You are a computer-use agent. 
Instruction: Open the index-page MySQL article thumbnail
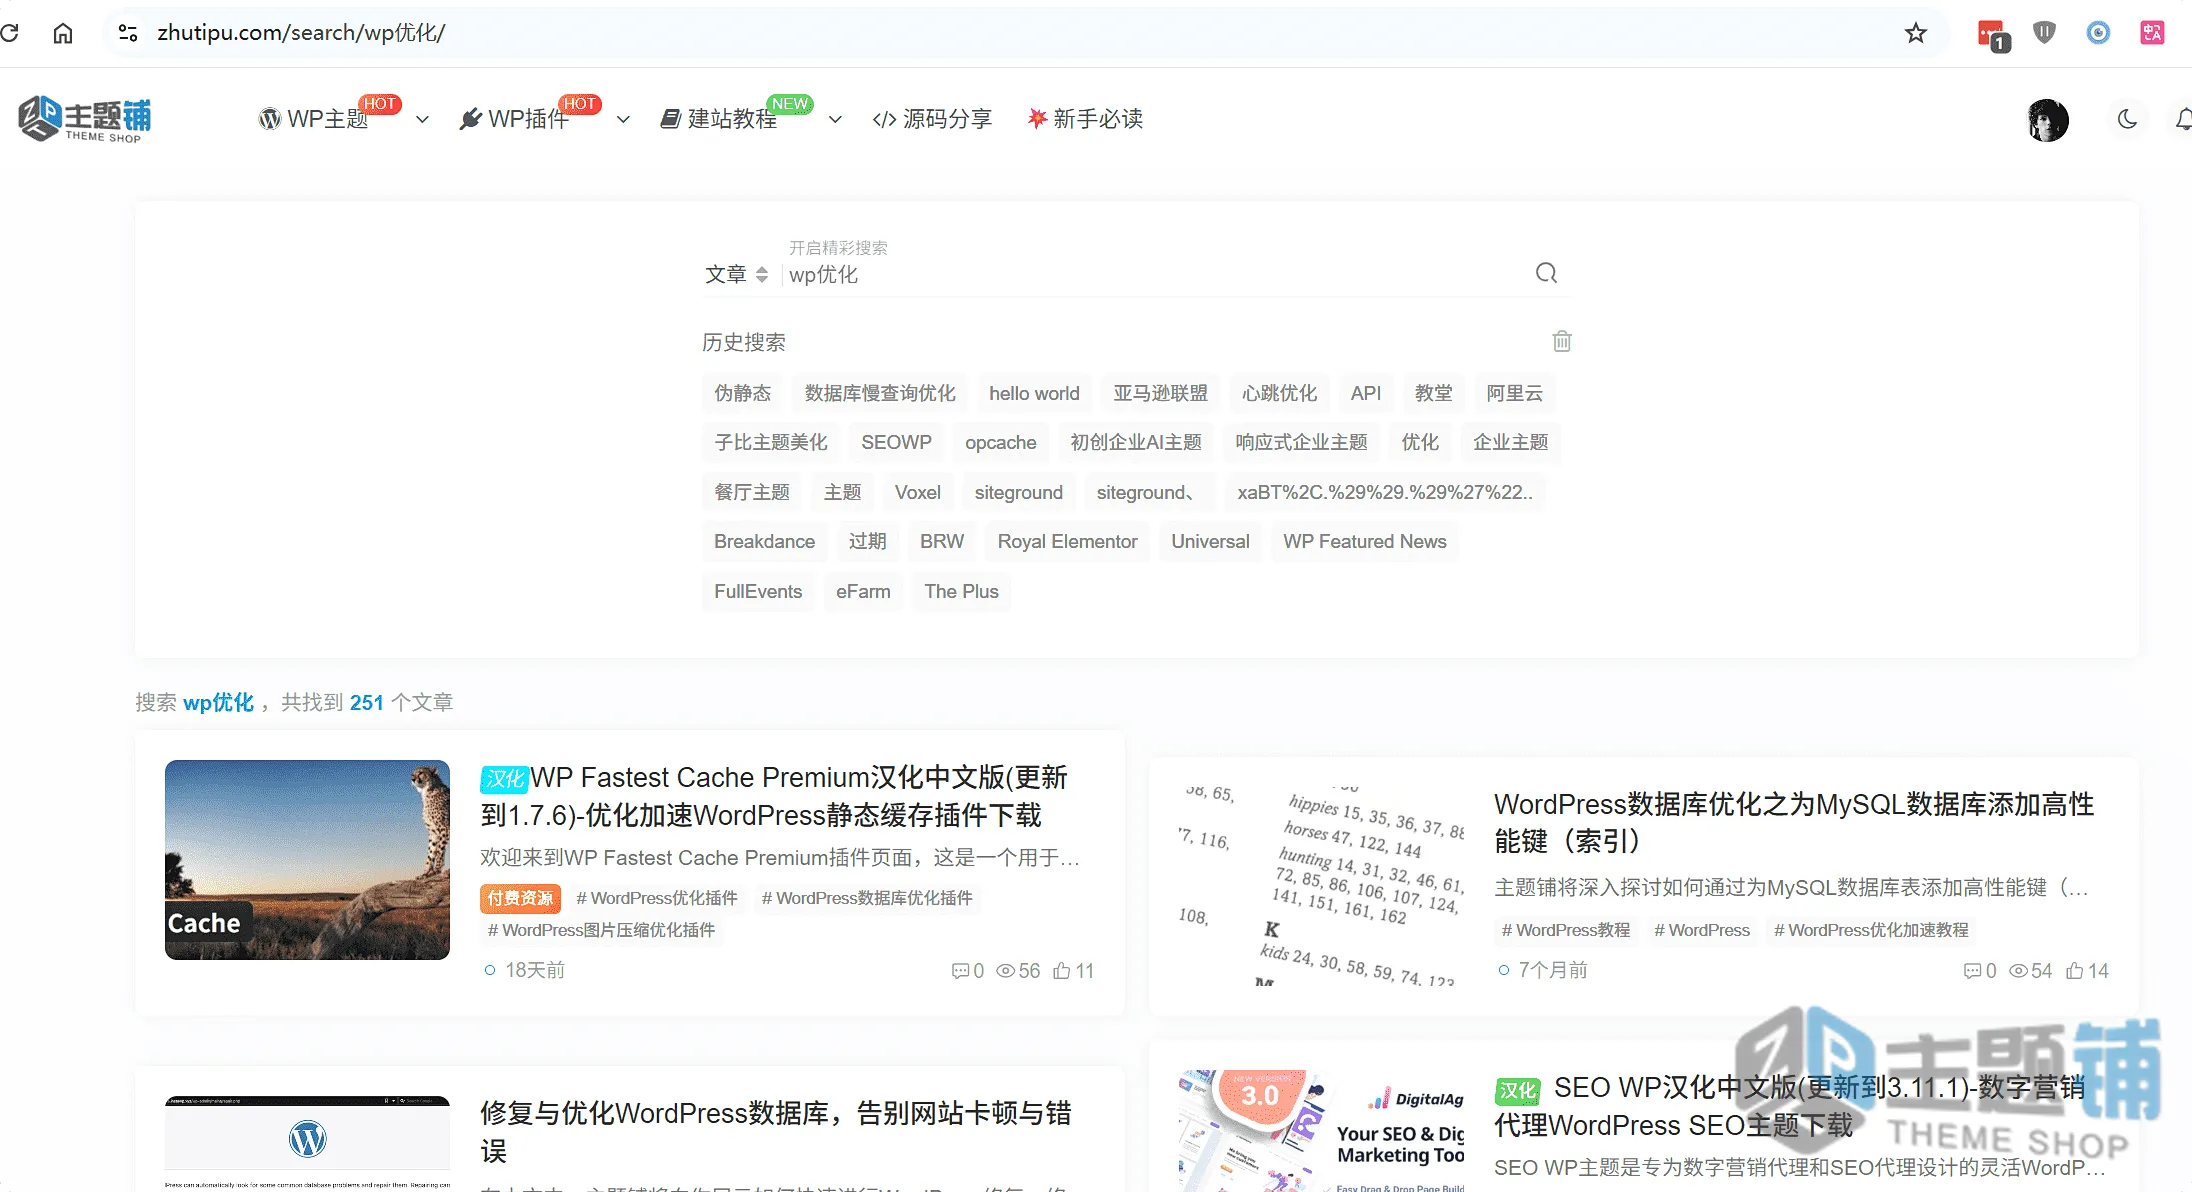1321,886
